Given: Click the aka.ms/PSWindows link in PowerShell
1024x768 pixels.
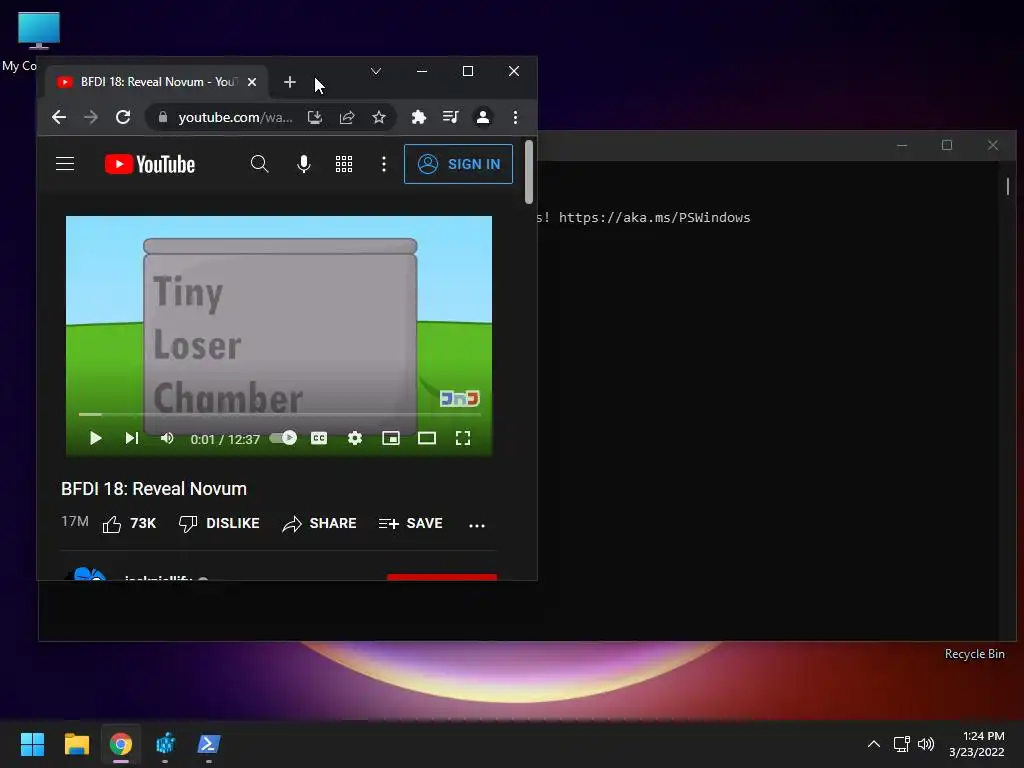Looking at the screenshot, I should [x=654, y=217].
